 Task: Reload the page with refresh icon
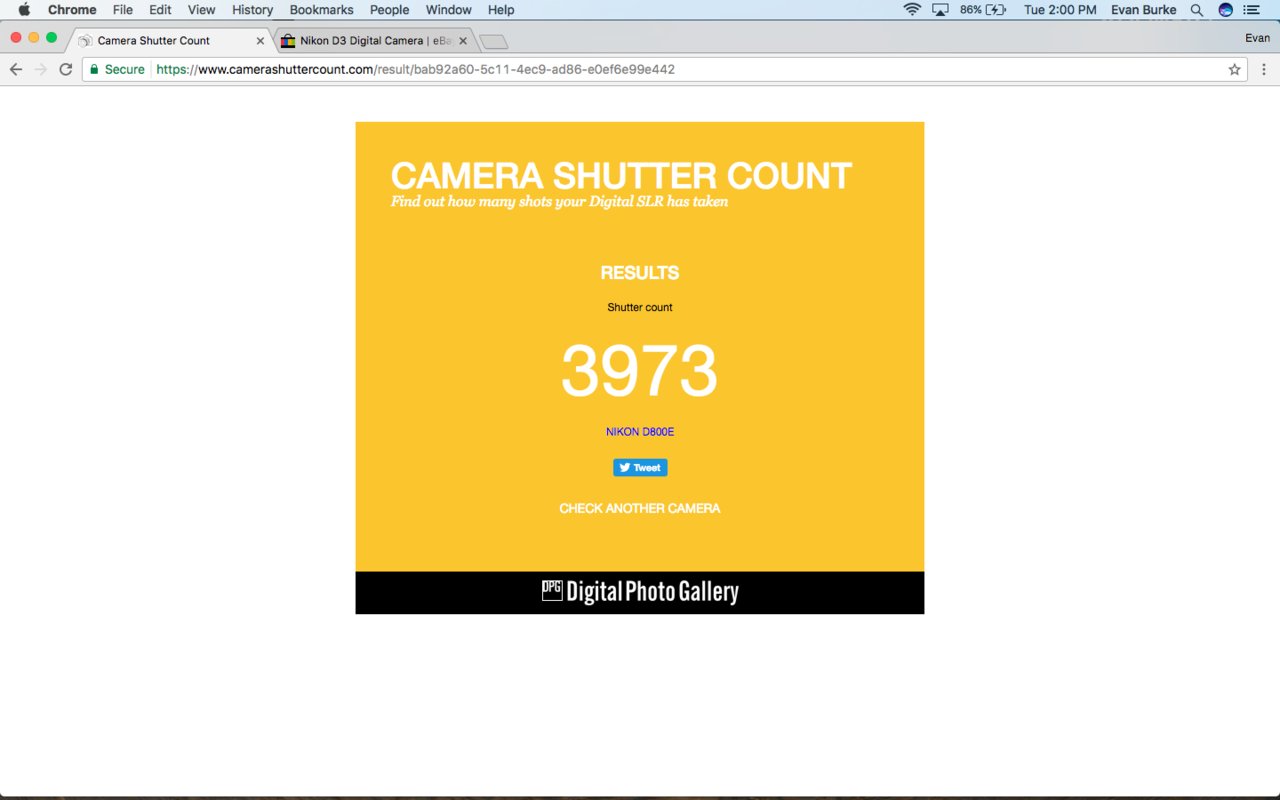pyautogui.click(x=66, y=70)
